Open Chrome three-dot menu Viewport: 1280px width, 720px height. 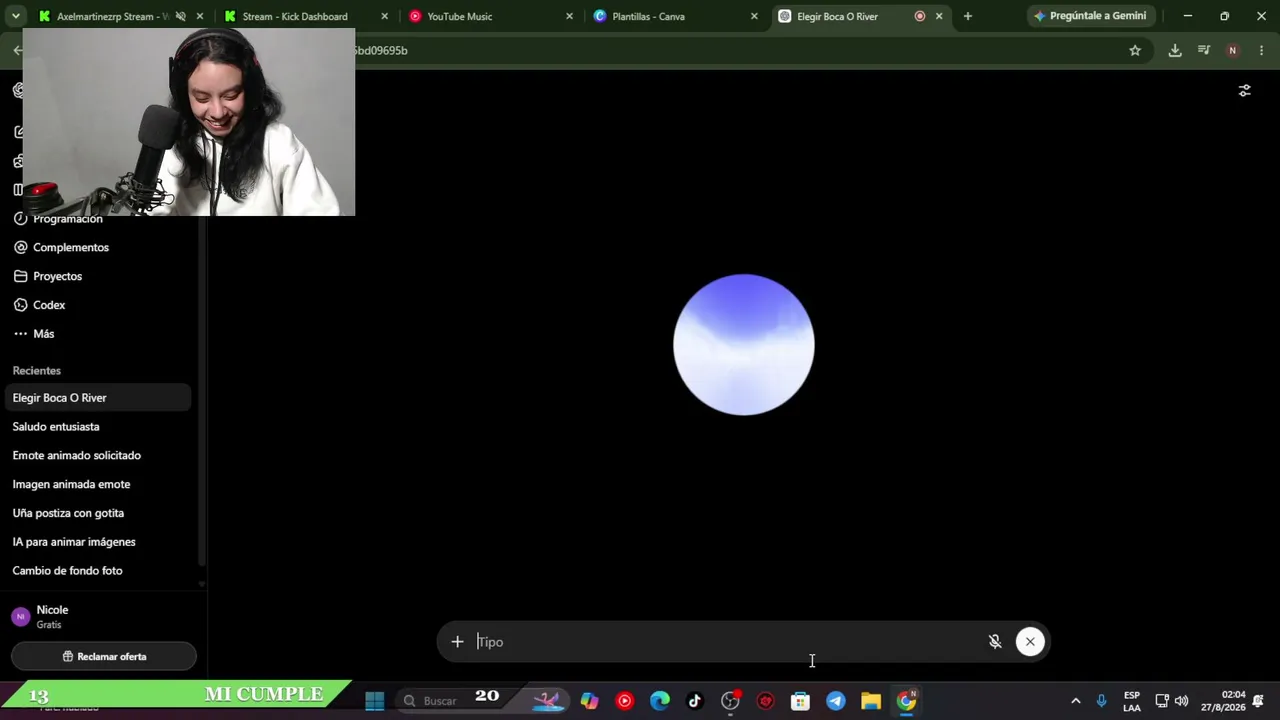[1261, 50]
